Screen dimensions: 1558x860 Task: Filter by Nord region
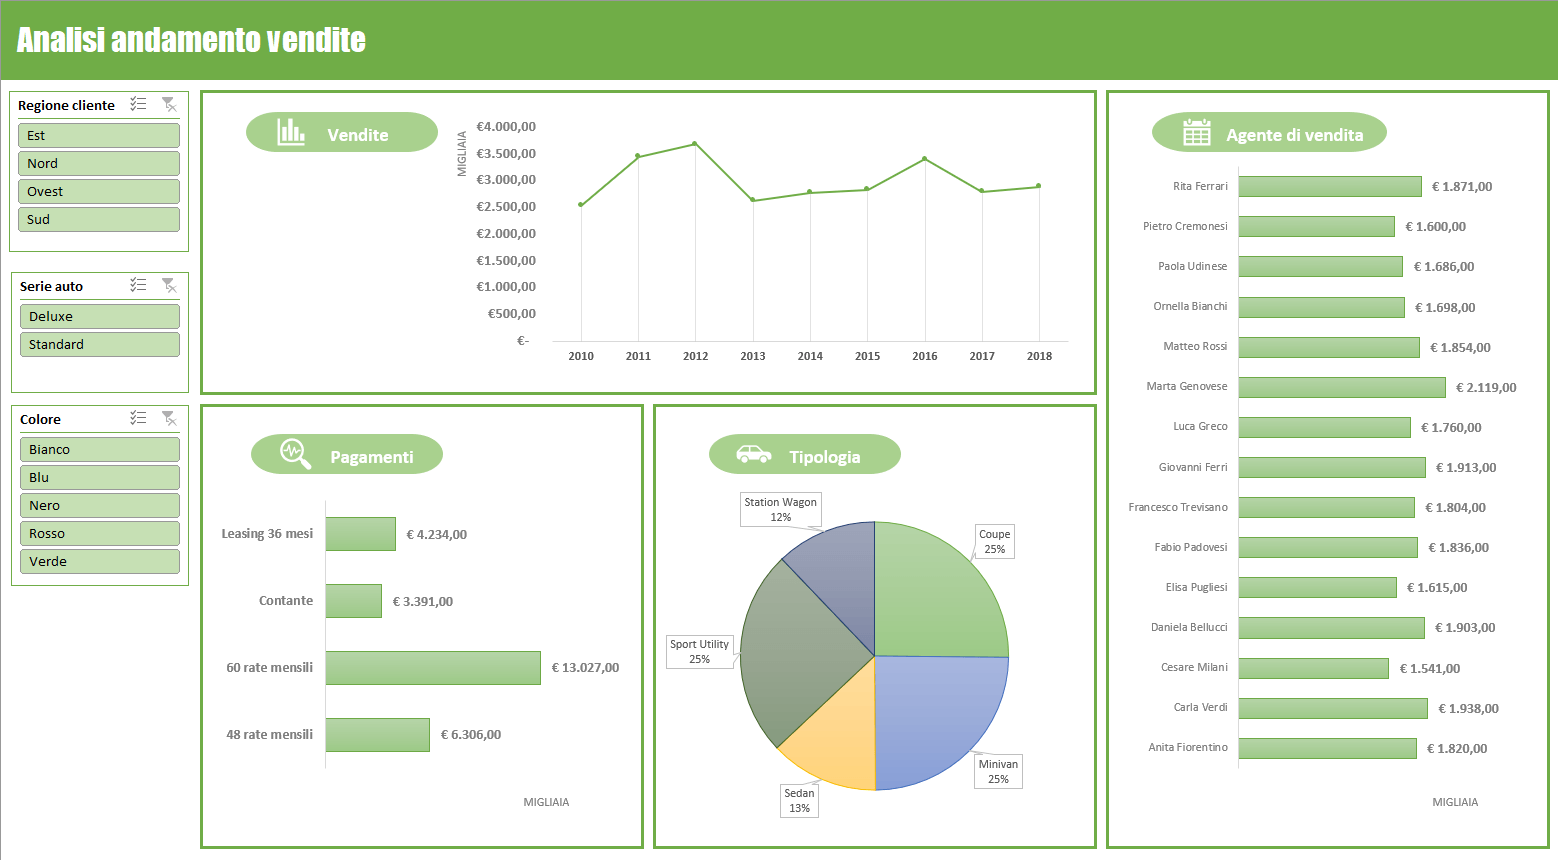tap(99, 163)
